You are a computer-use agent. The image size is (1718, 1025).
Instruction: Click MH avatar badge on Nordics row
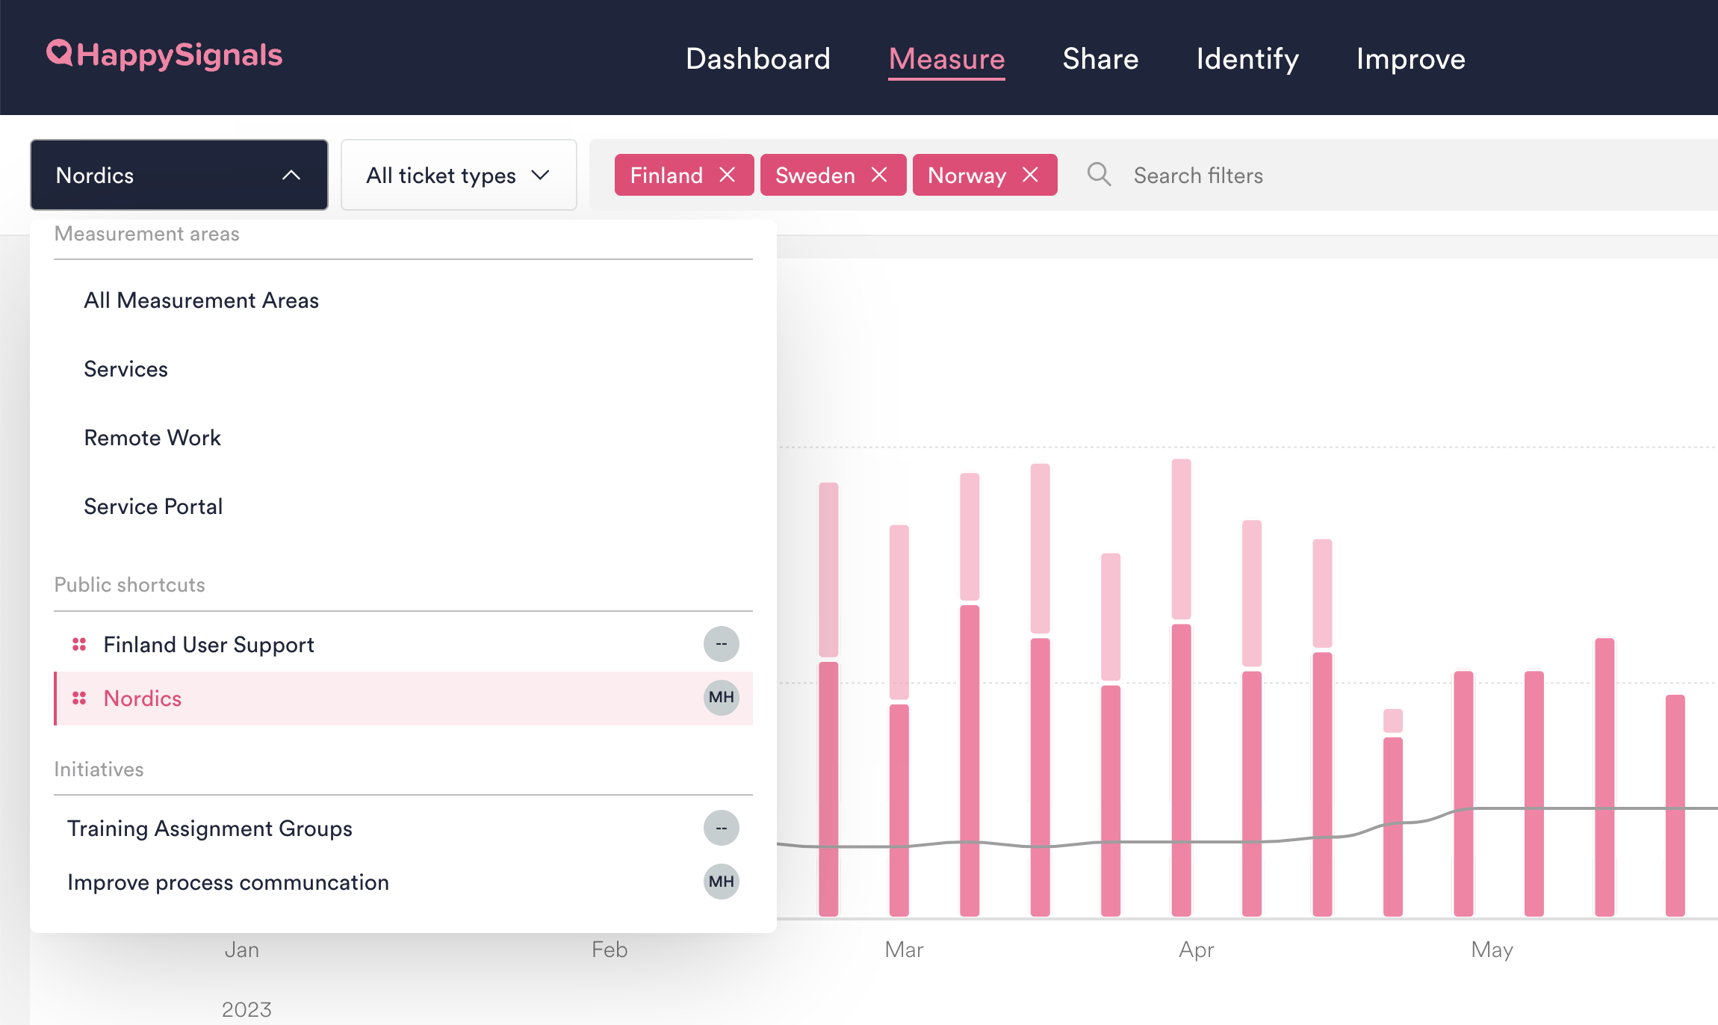[720, 698]
